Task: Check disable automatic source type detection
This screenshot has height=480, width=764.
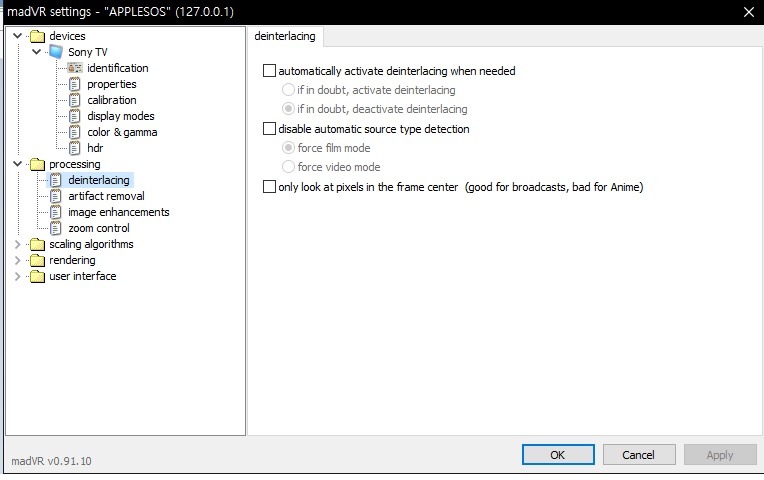Action: [x=269, y=129]
